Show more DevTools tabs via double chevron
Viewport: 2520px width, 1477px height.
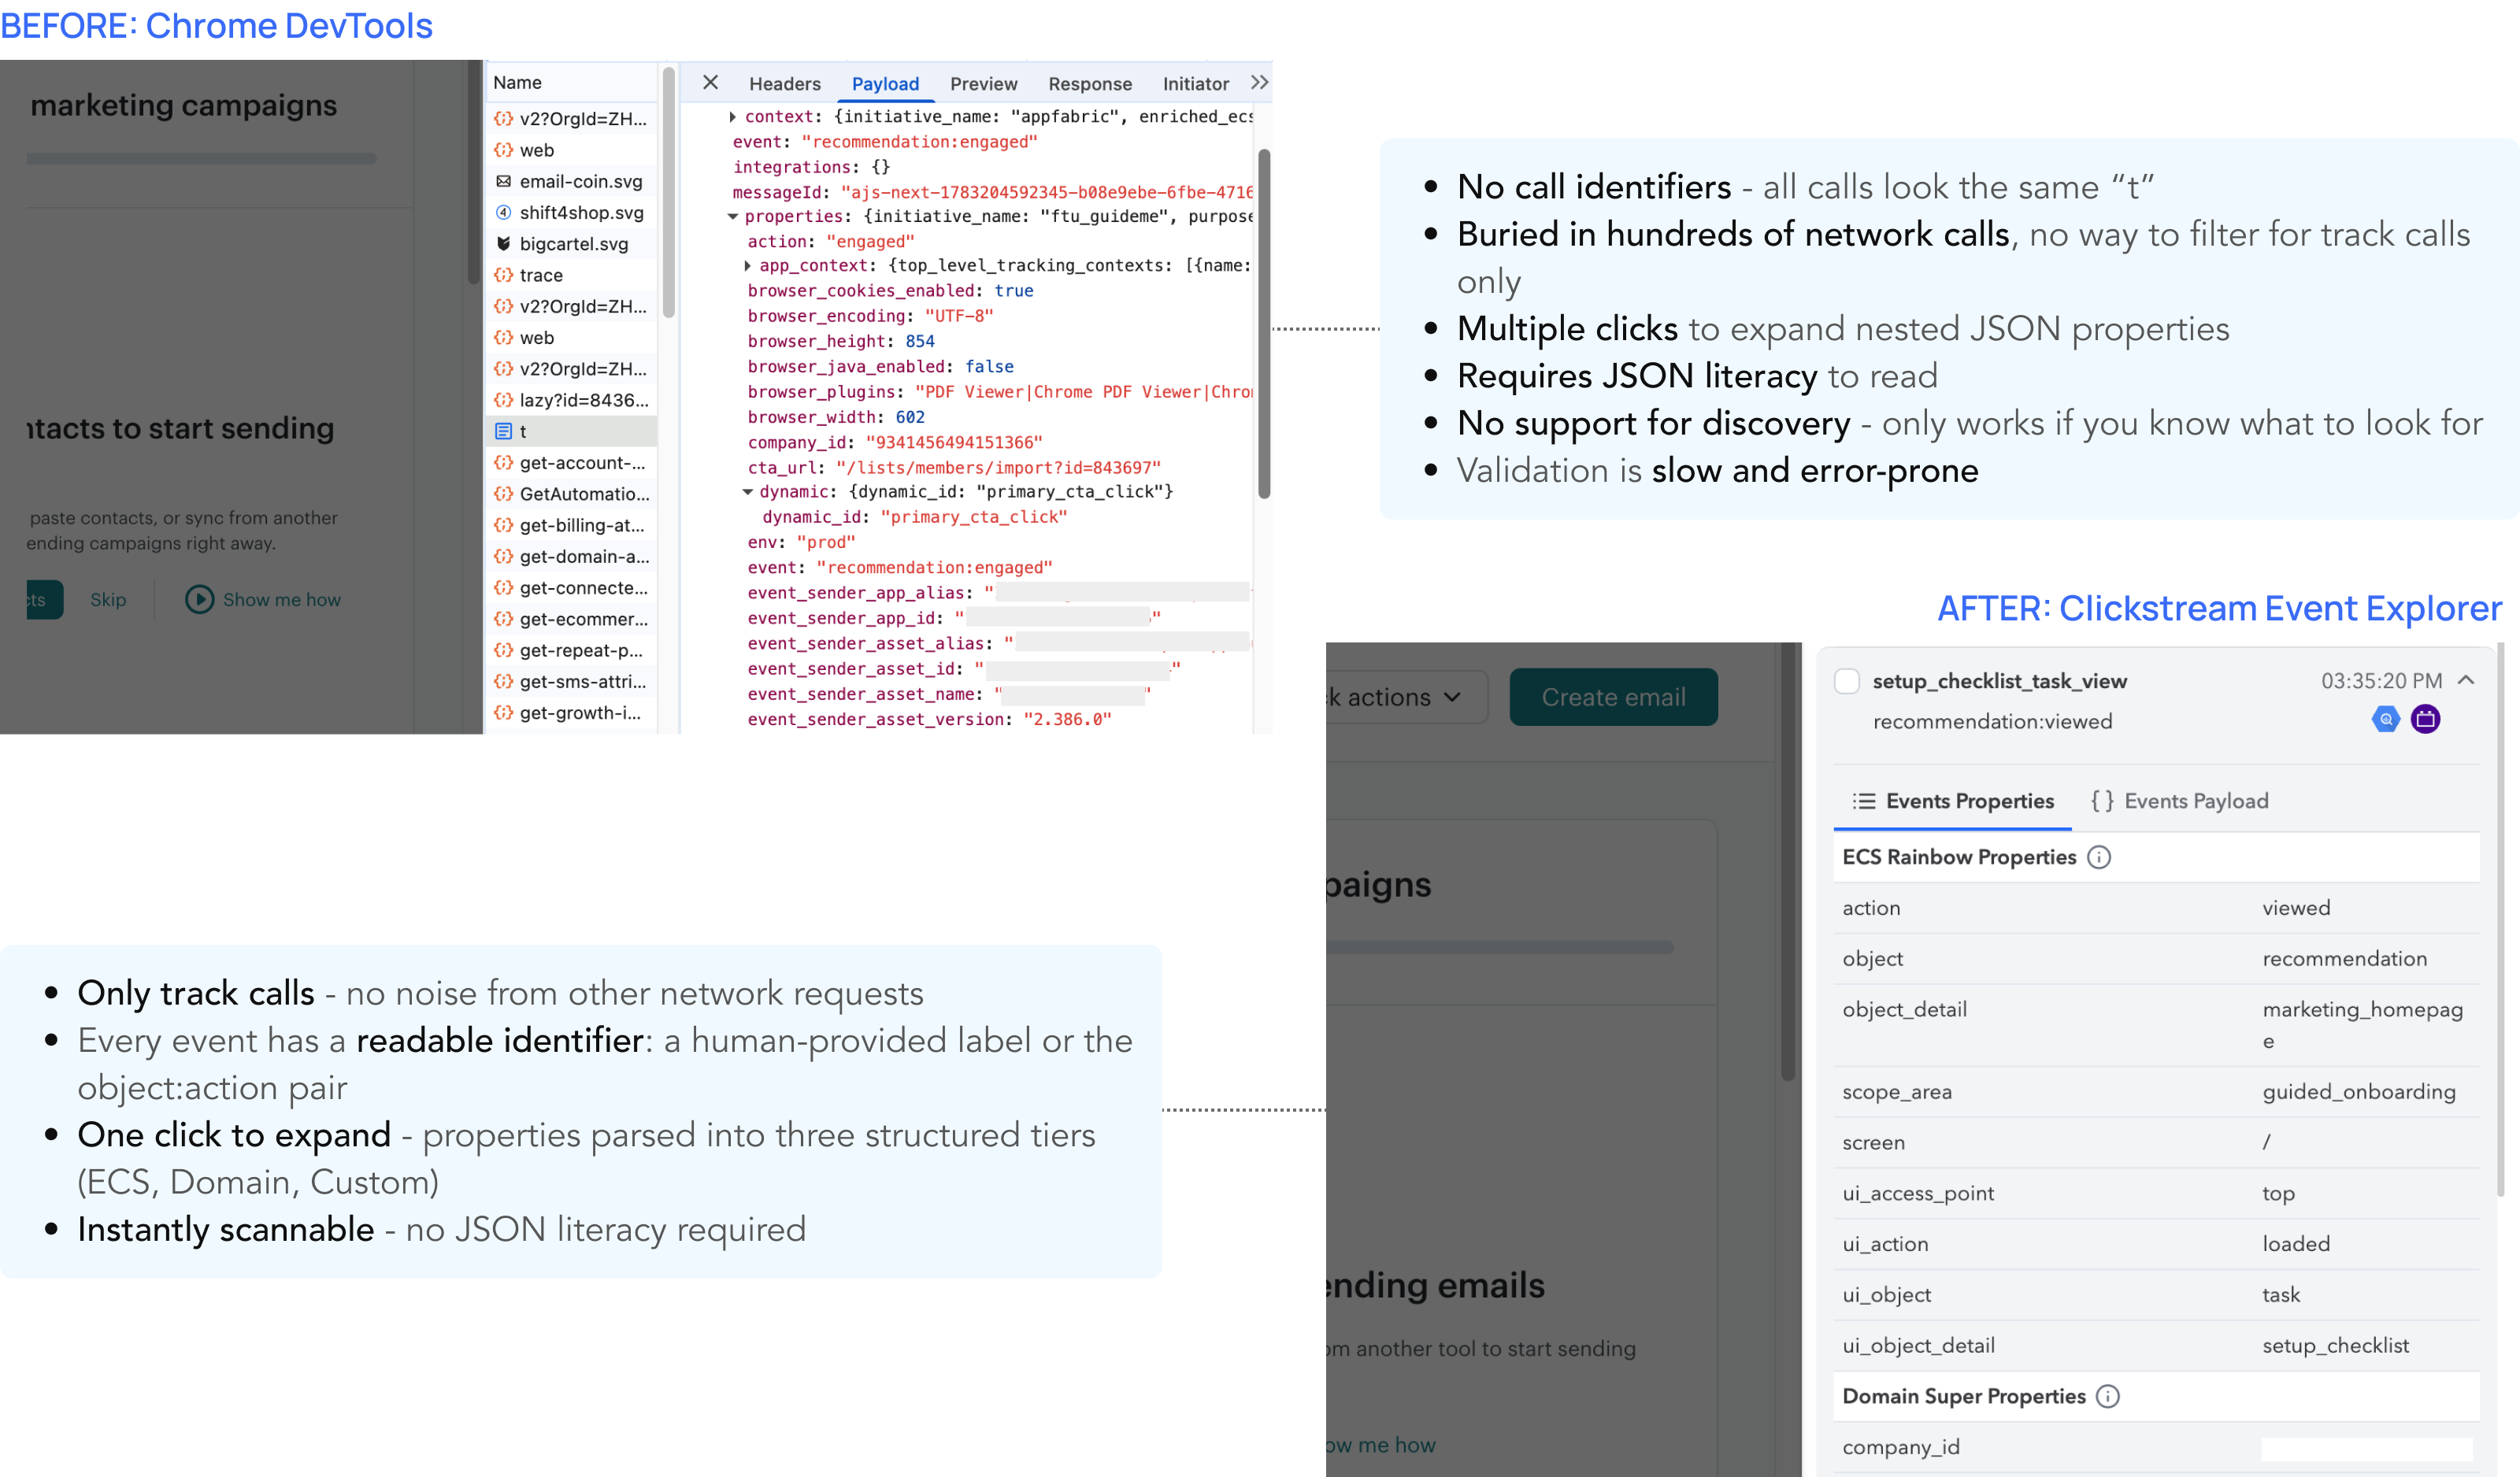[x=1259, y=83]
